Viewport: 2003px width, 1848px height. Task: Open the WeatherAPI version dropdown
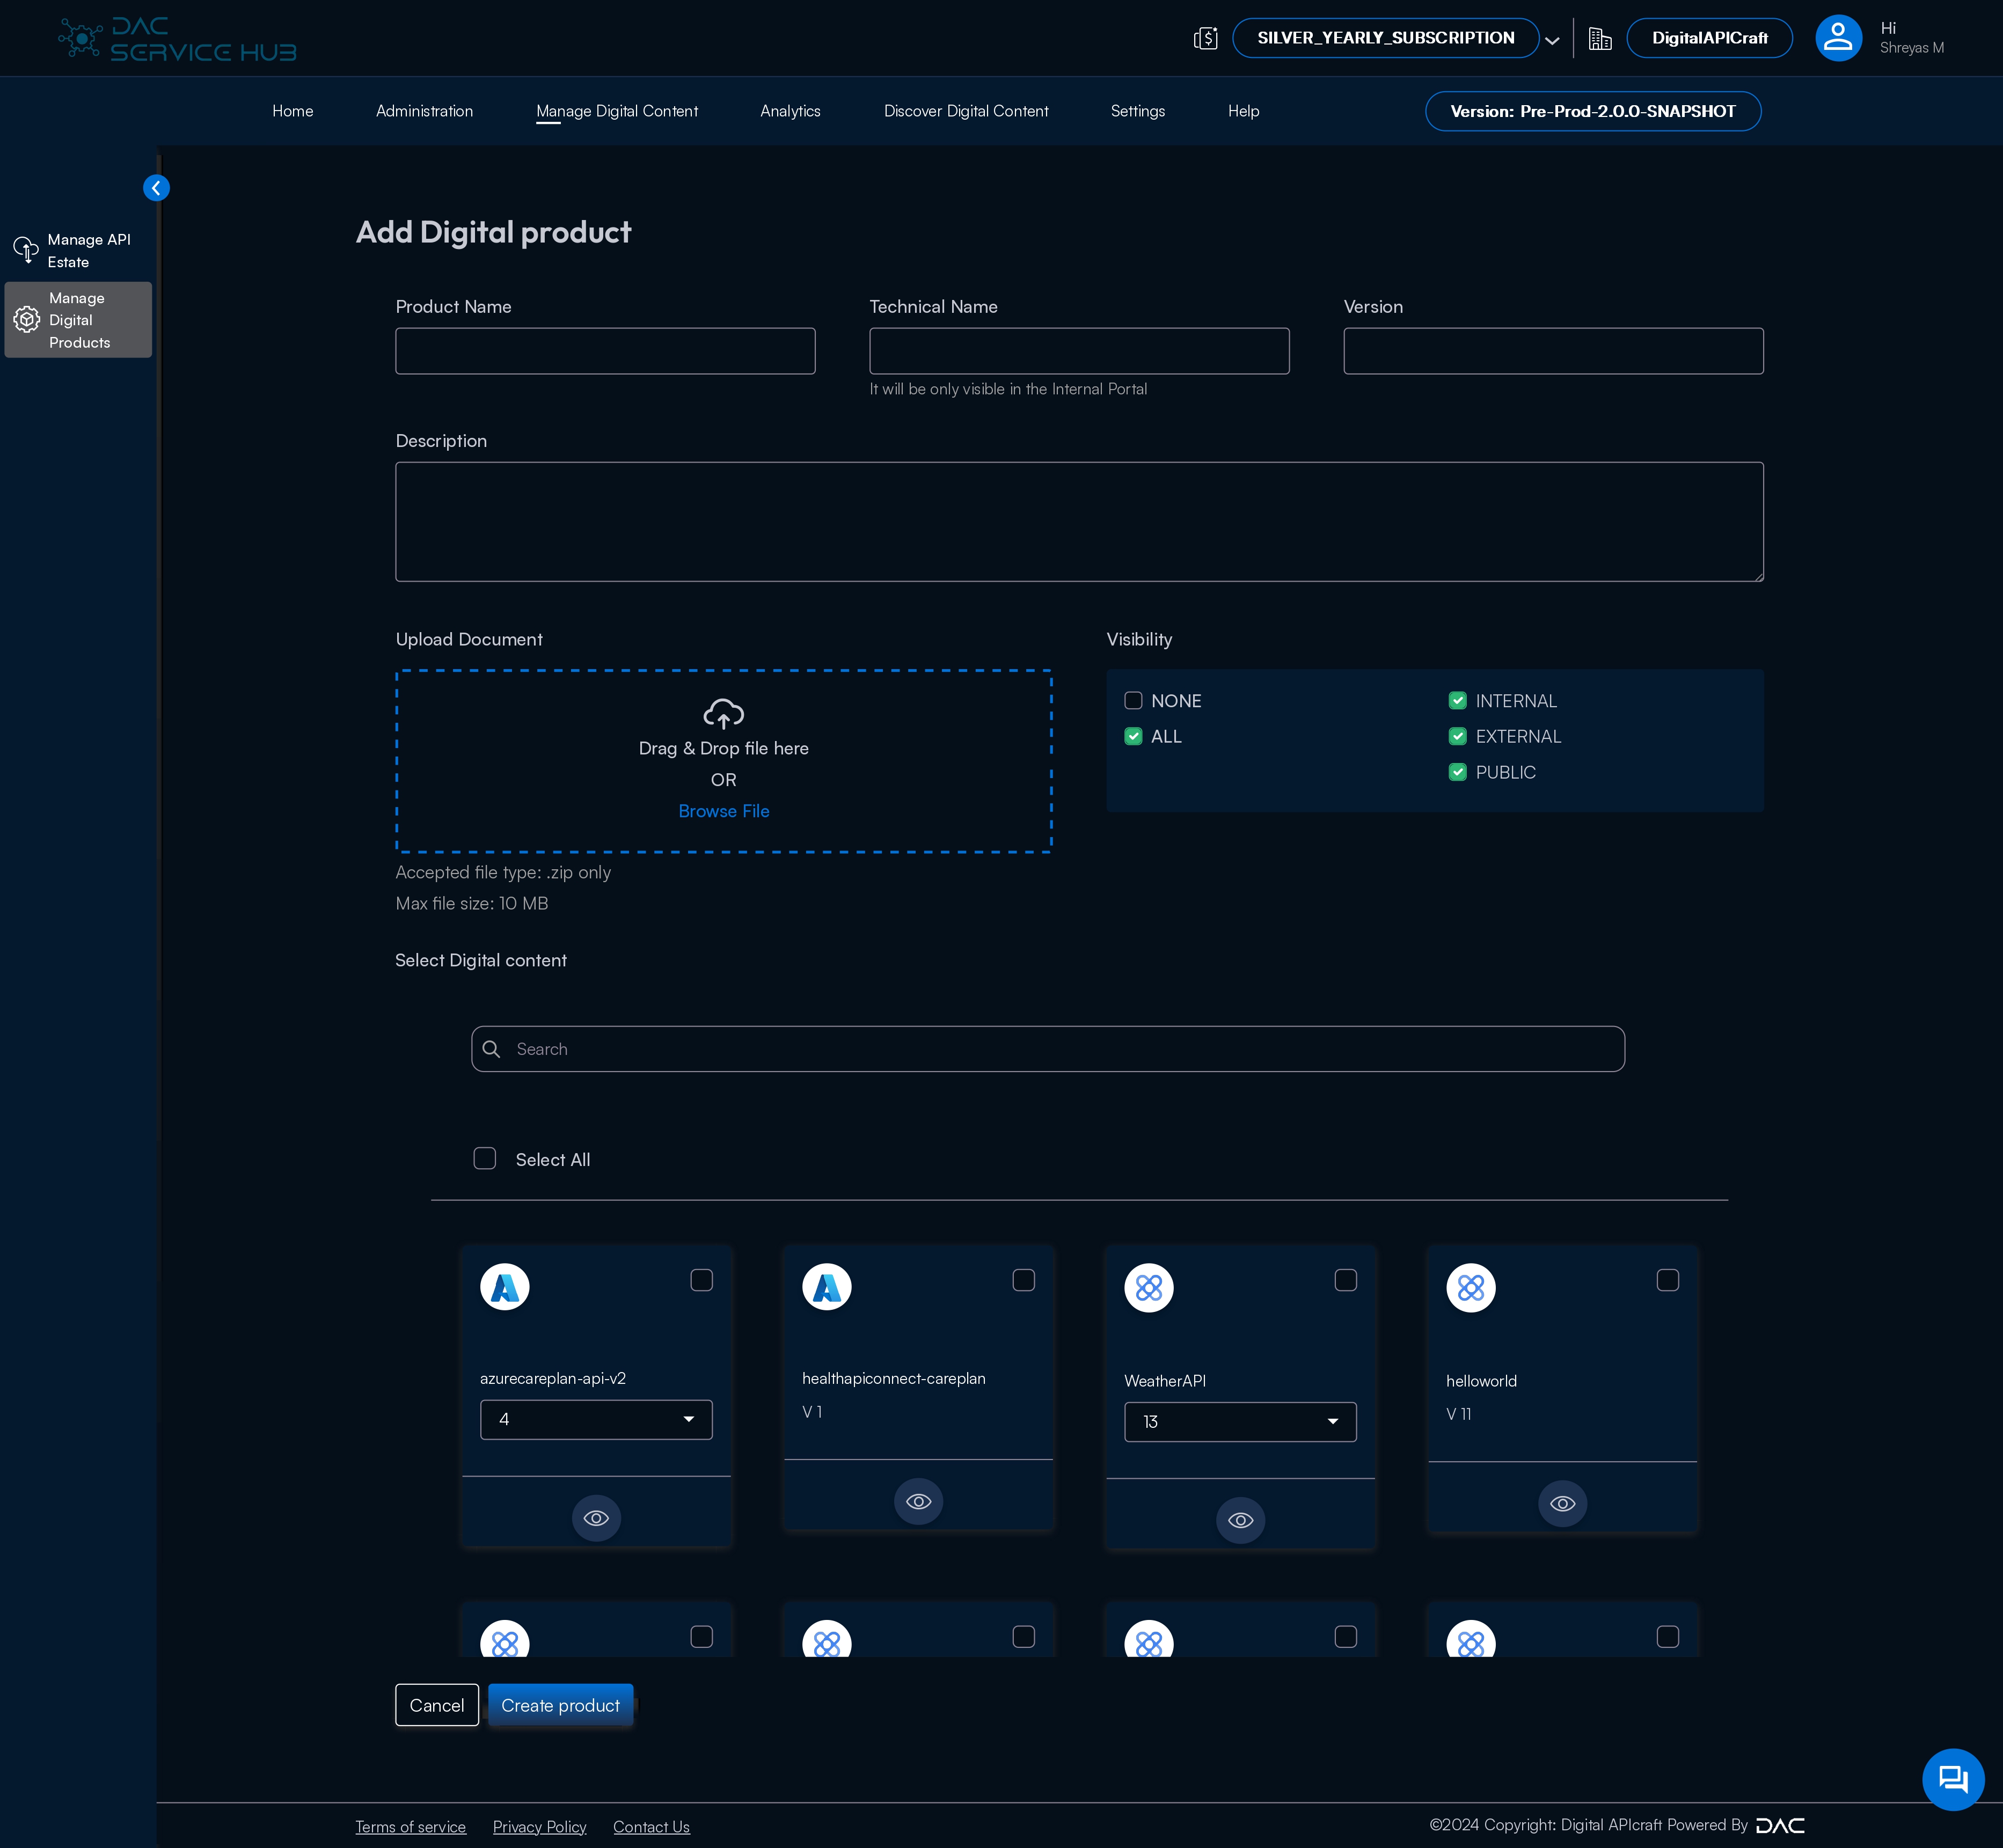[1240, 1421]
